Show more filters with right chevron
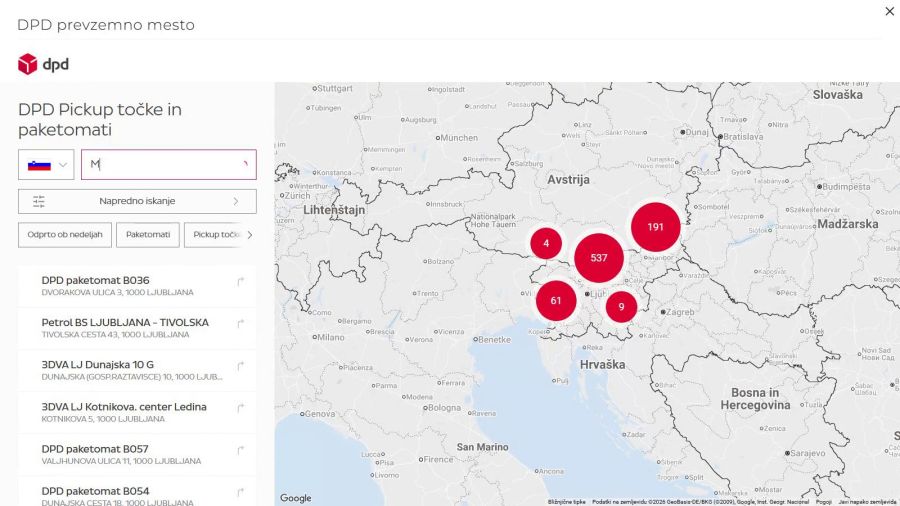This screenshot has width=900, height=506. pyautogui.click(x=250, y=235)
